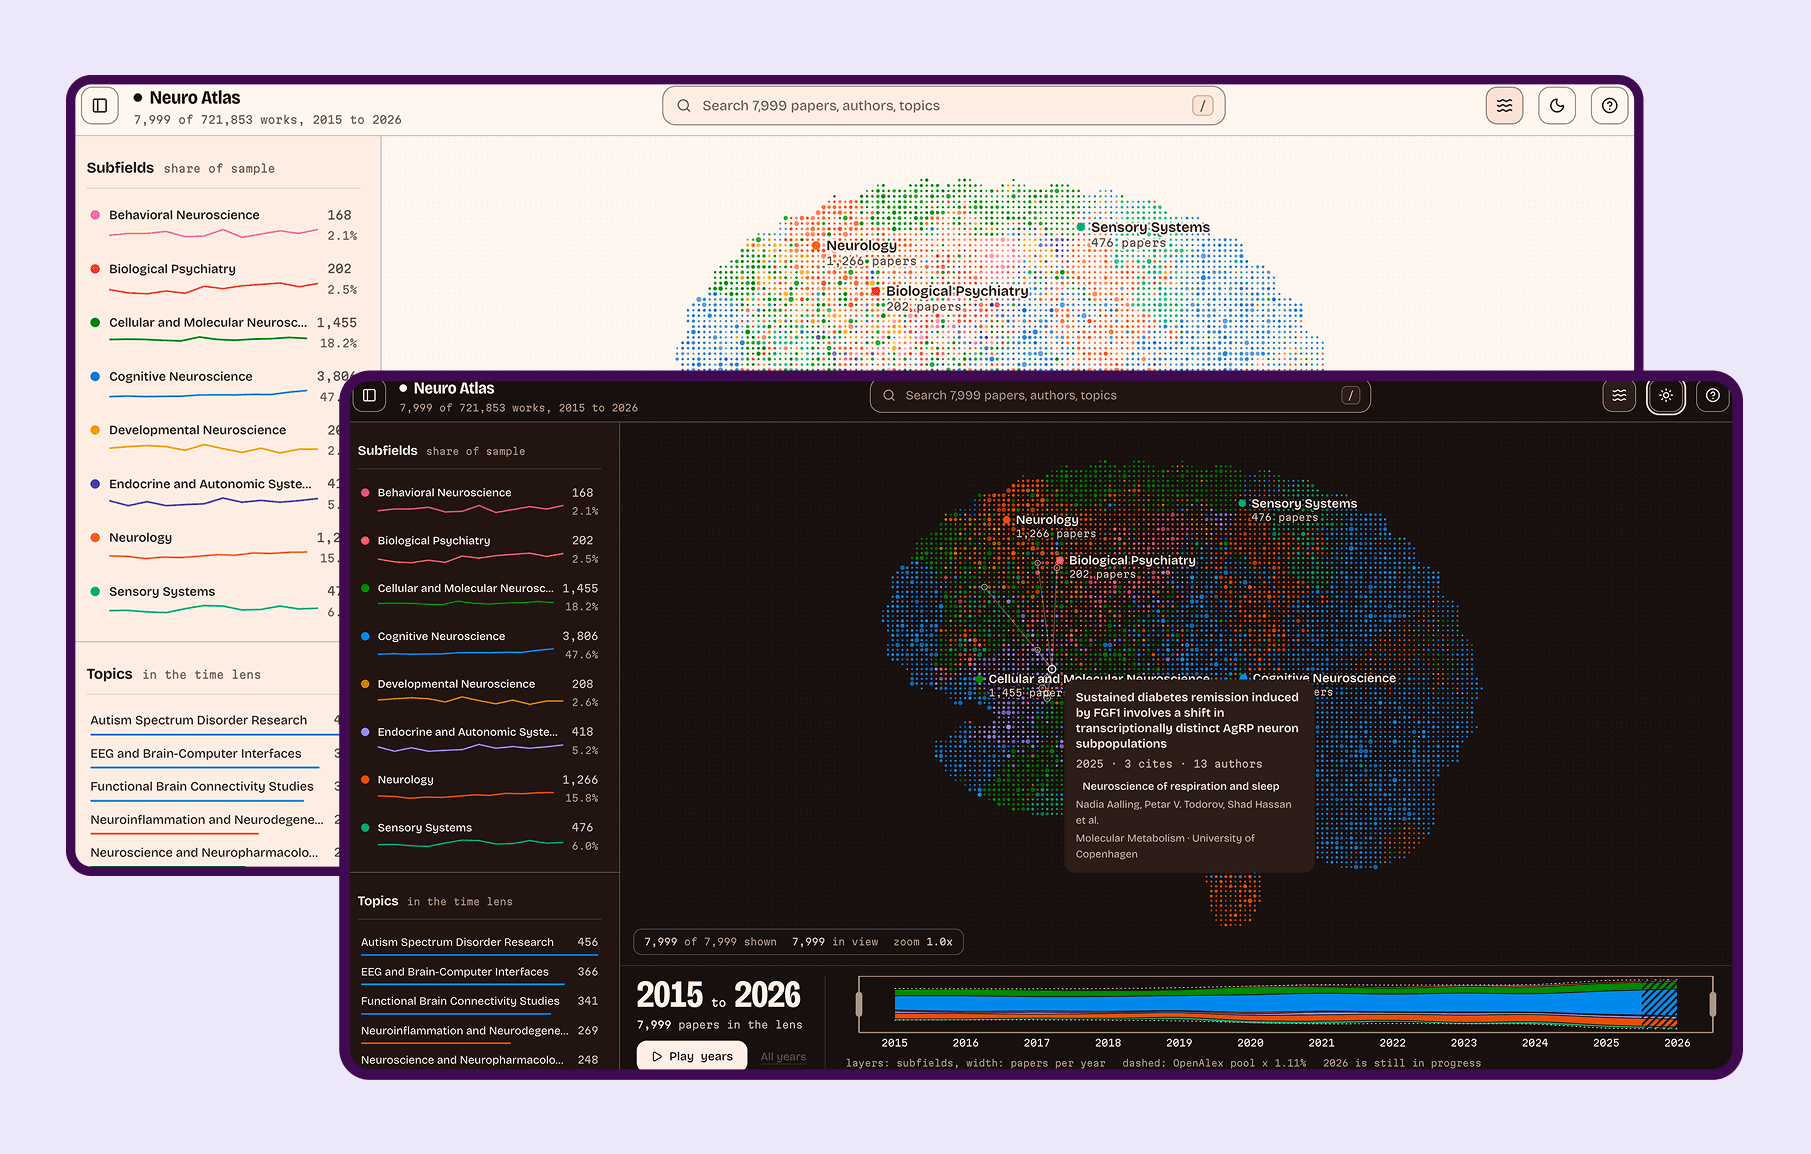
Task: Click the 2020 mark on the timeline
Action: coord(1250,1043)
